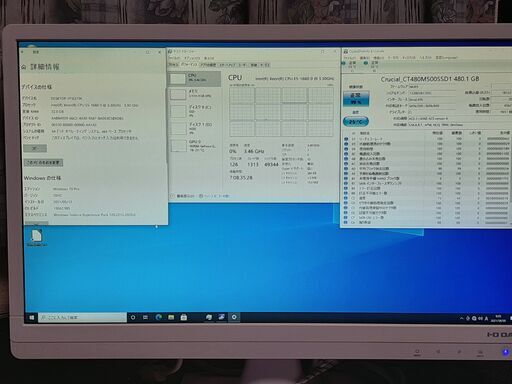Click the CrystalDiskInfo file icon on the desktop
The height and width of the screenshot is (384, 512).
pos(36,238)
